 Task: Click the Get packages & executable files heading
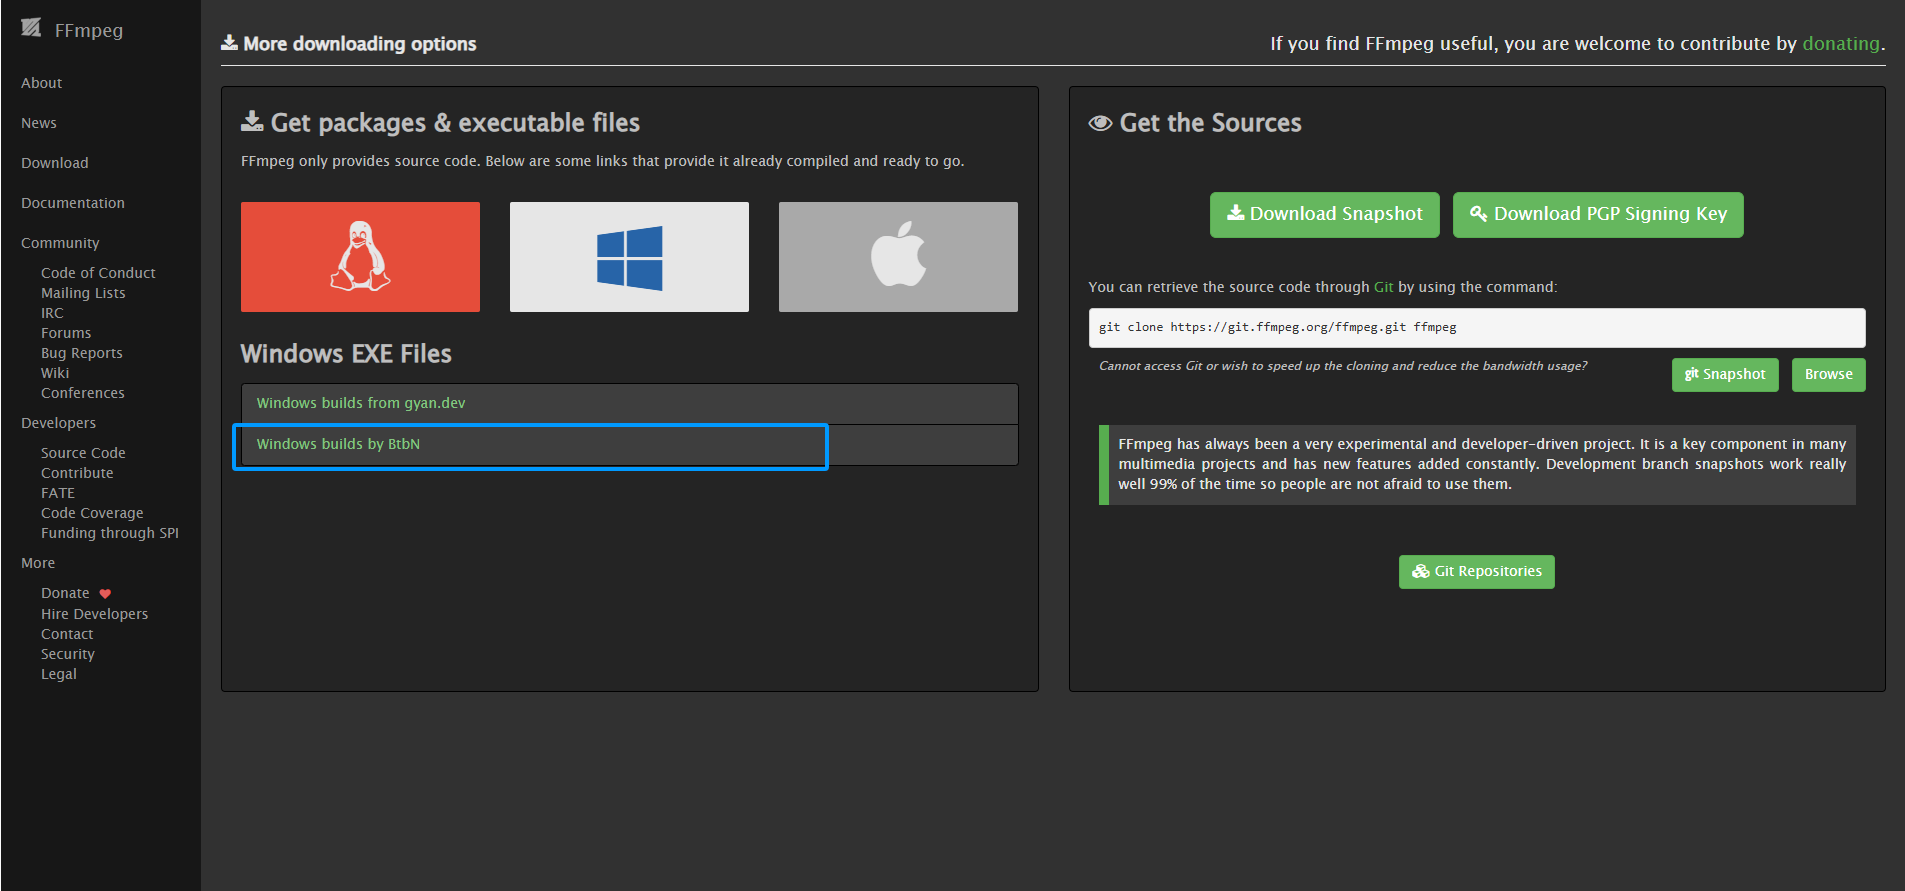pyautogui.click(x=440, y=123)
